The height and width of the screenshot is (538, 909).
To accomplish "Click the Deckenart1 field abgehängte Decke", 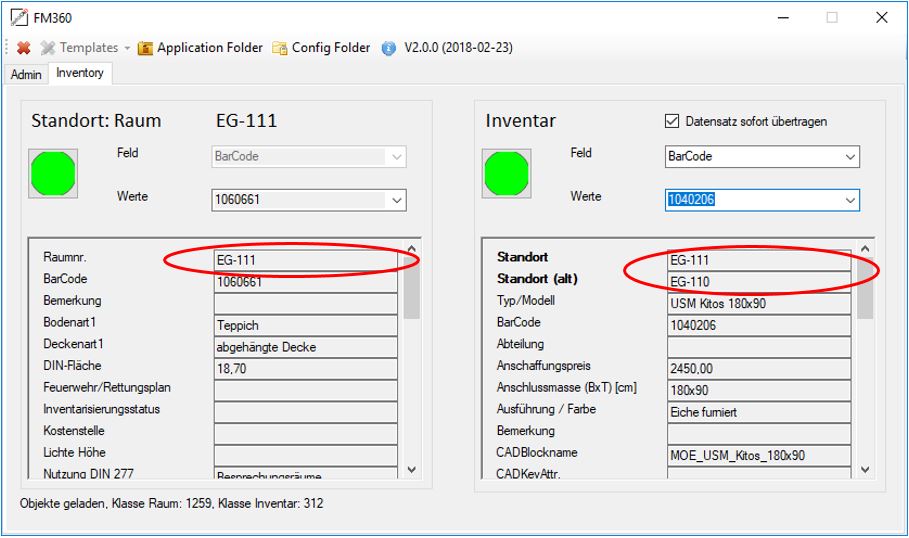I will pos(306,347).
